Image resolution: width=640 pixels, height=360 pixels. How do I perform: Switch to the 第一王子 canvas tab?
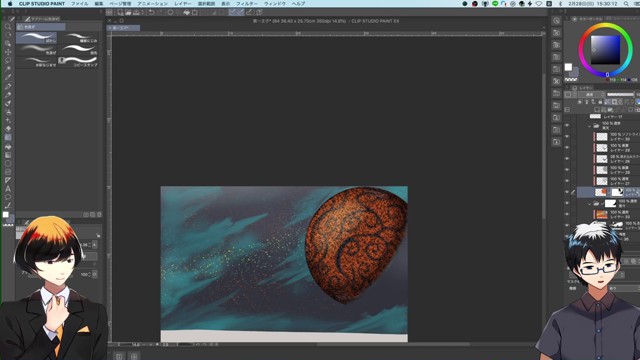[x=124, y=28]
